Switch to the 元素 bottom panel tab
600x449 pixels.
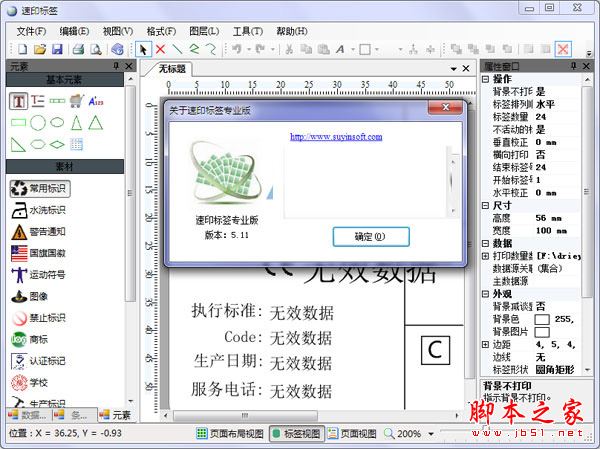click(115, 415)
